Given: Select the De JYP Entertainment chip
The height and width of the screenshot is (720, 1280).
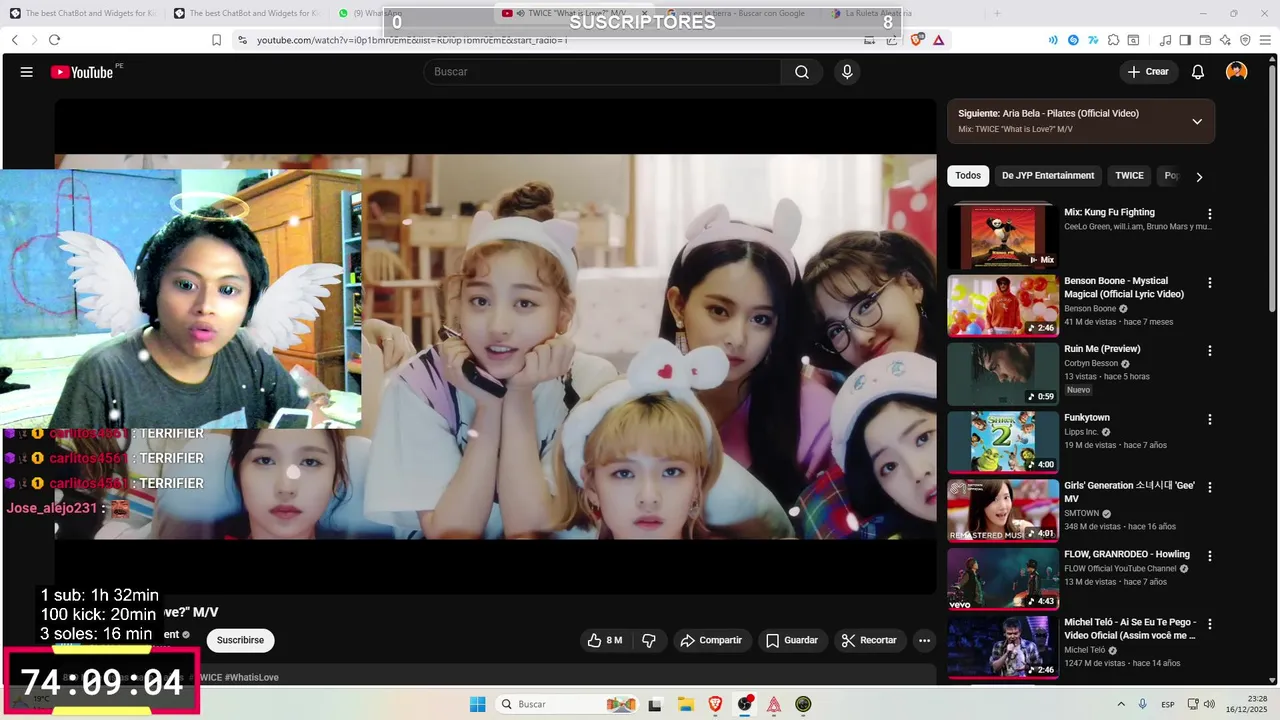Looking at the screenshot, I should (1048, 176).
